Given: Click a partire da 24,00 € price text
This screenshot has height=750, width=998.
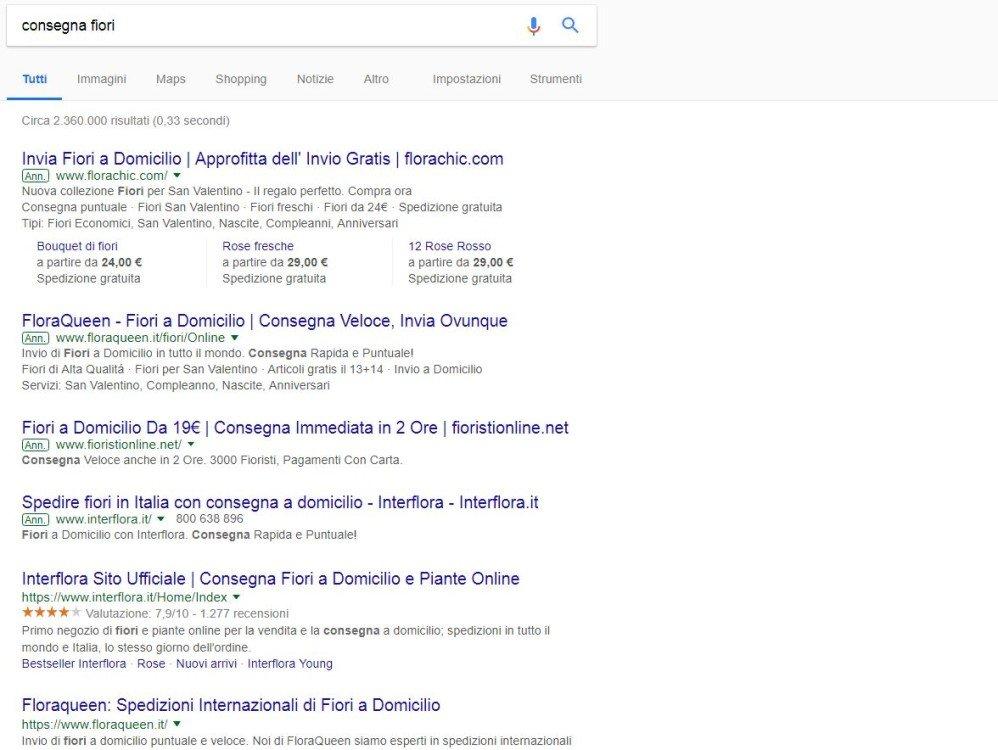Looking at the screenshot, I should [x=89, y=262].
